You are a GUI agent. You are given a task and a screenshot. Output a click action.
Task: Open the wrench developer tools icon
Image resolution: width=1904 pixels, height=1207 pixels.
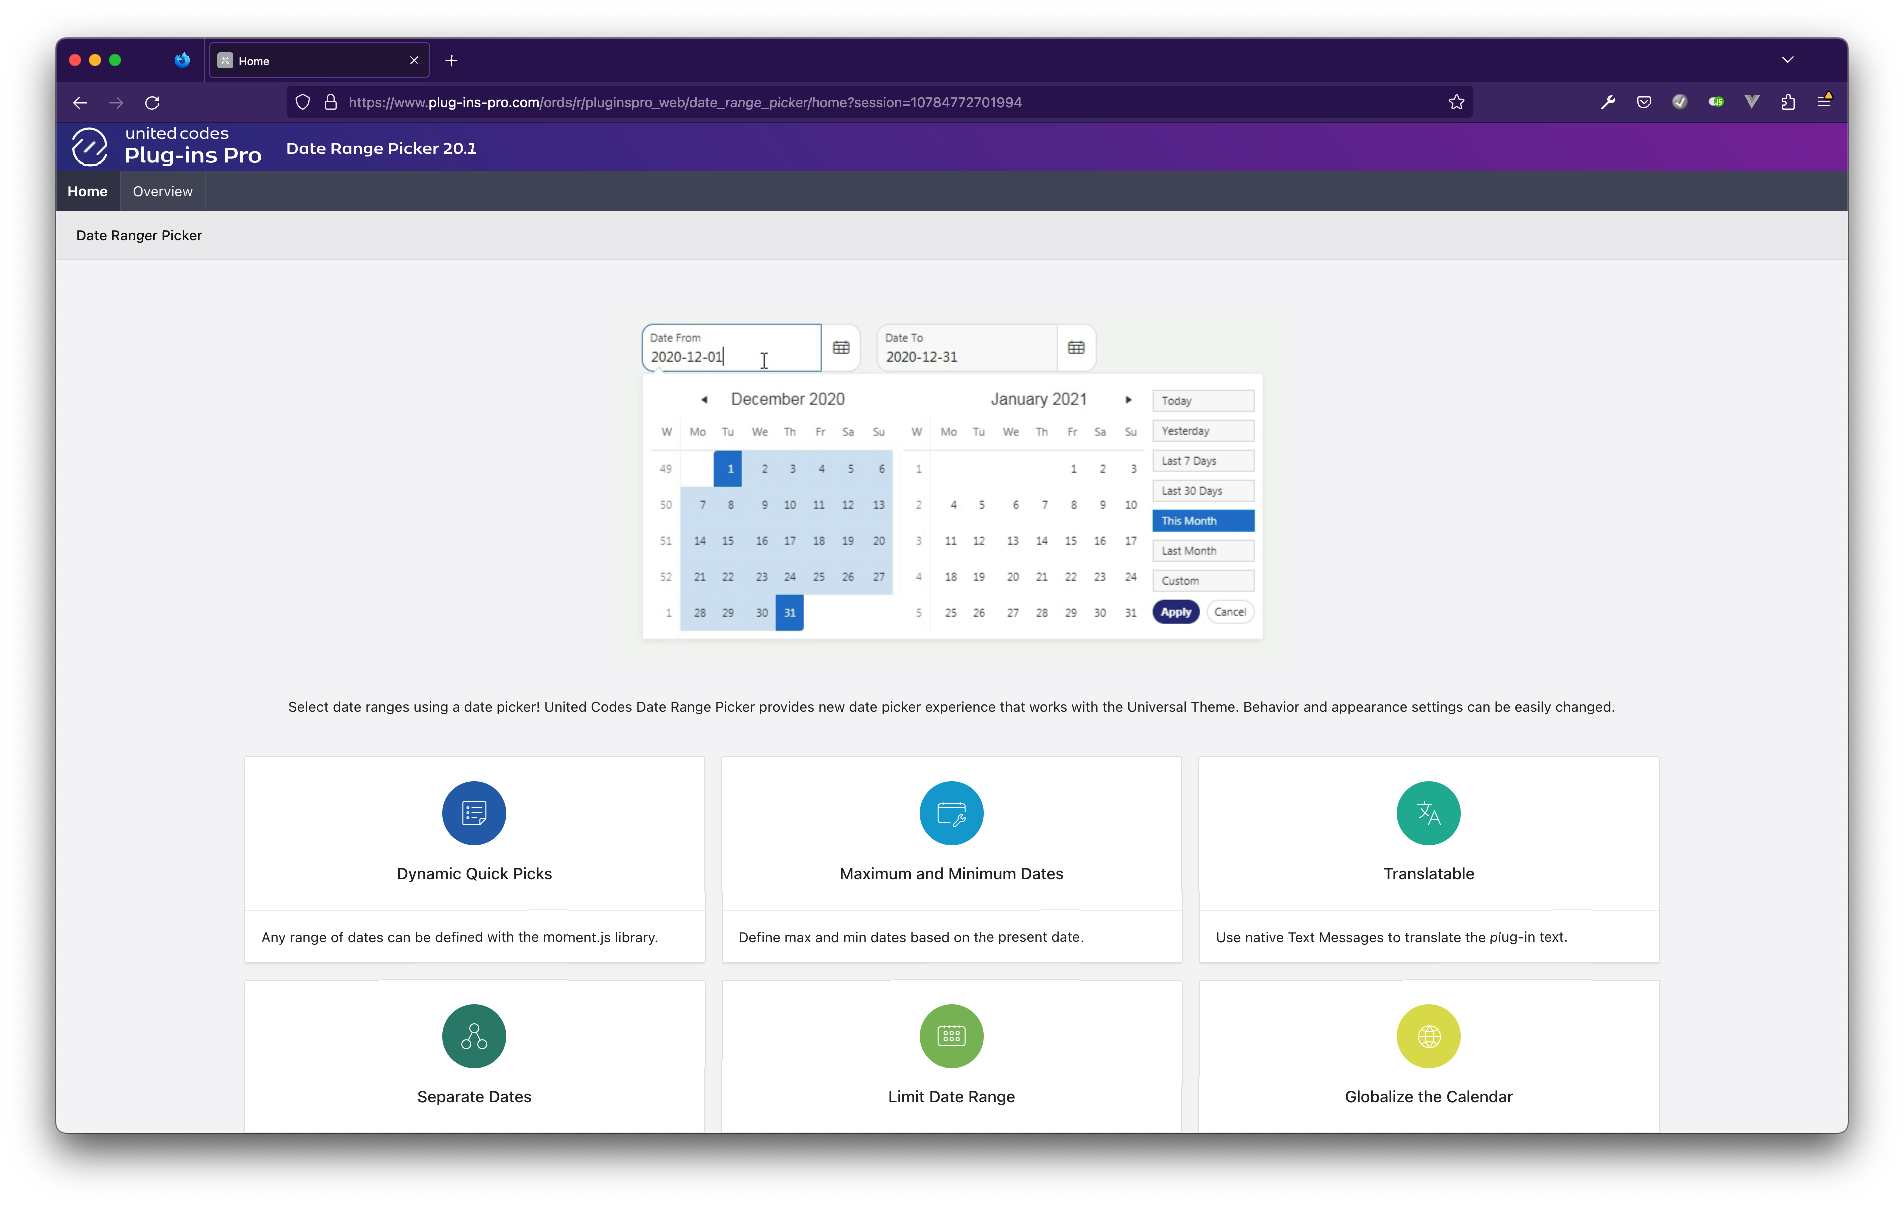click(1608, 102)
